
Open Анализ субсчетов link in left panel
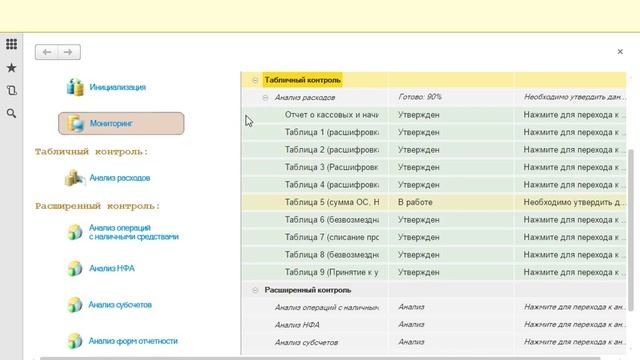120,305
